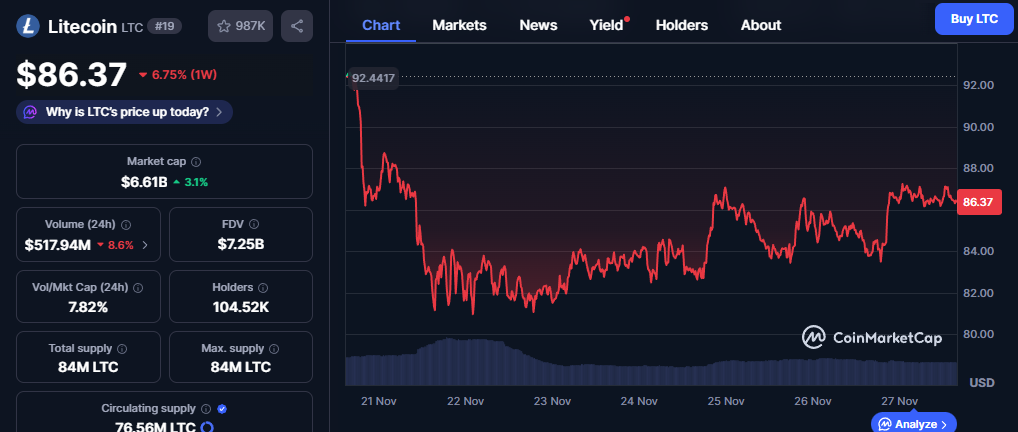Screen dimensions: 1018x432
Task: Select the Yield tab
Action: click(606, 25)
